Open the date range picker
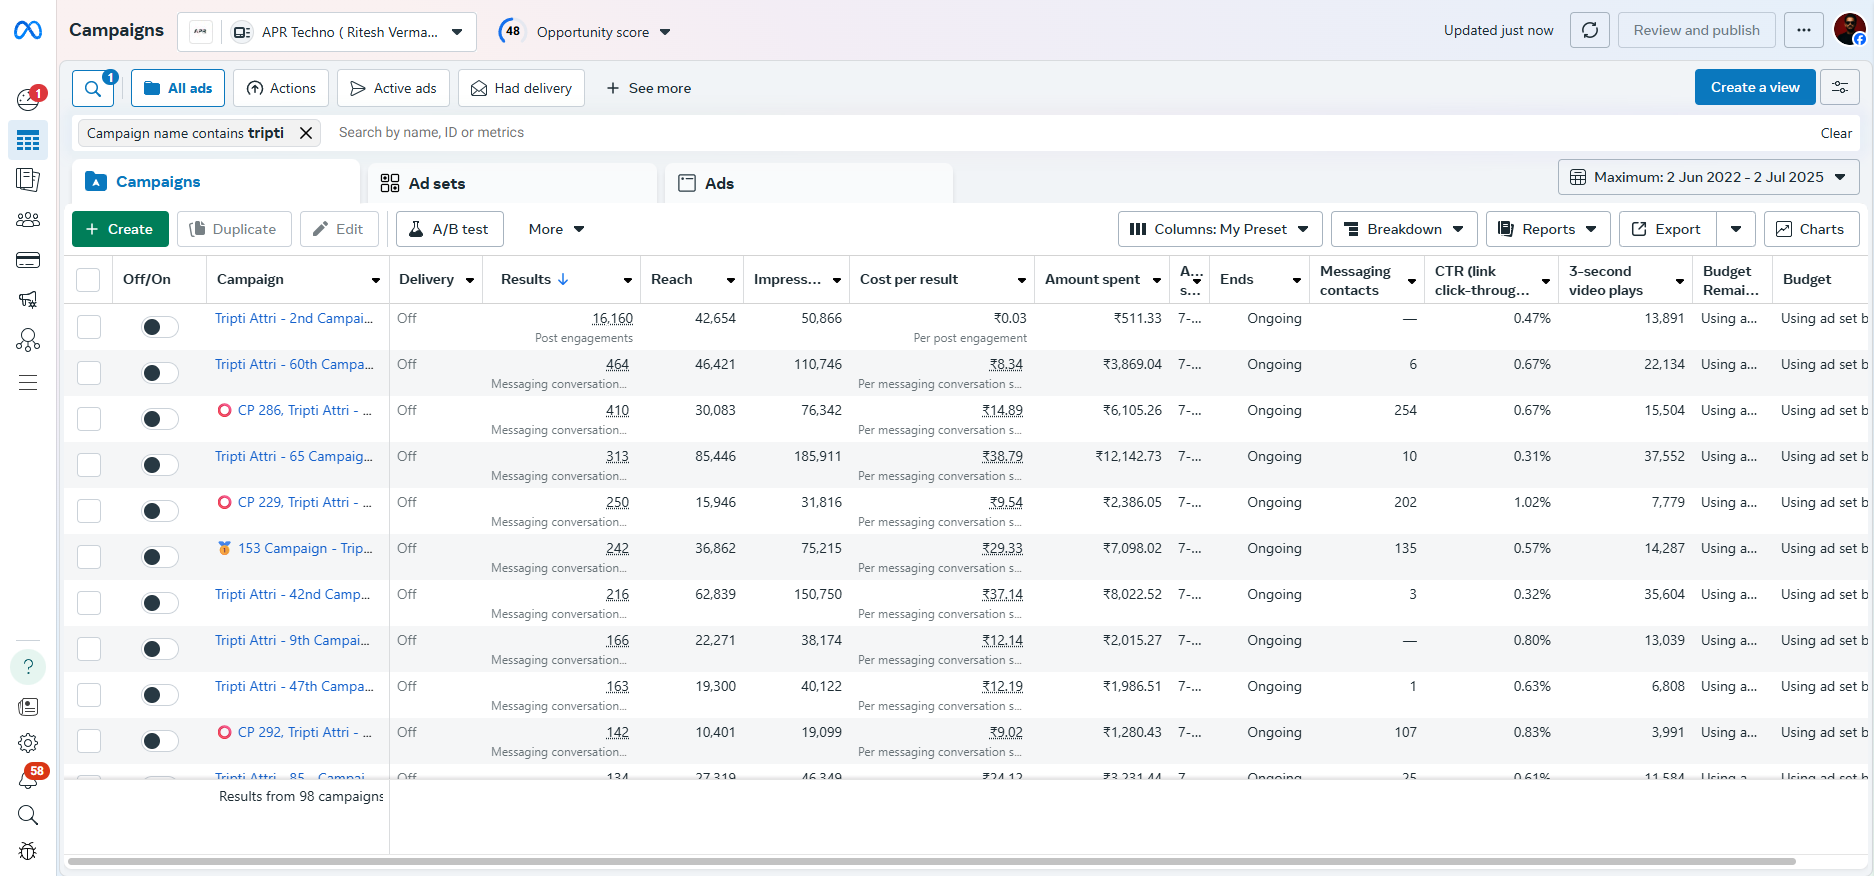1874x876 pixels. click(x=1707, y=177)
